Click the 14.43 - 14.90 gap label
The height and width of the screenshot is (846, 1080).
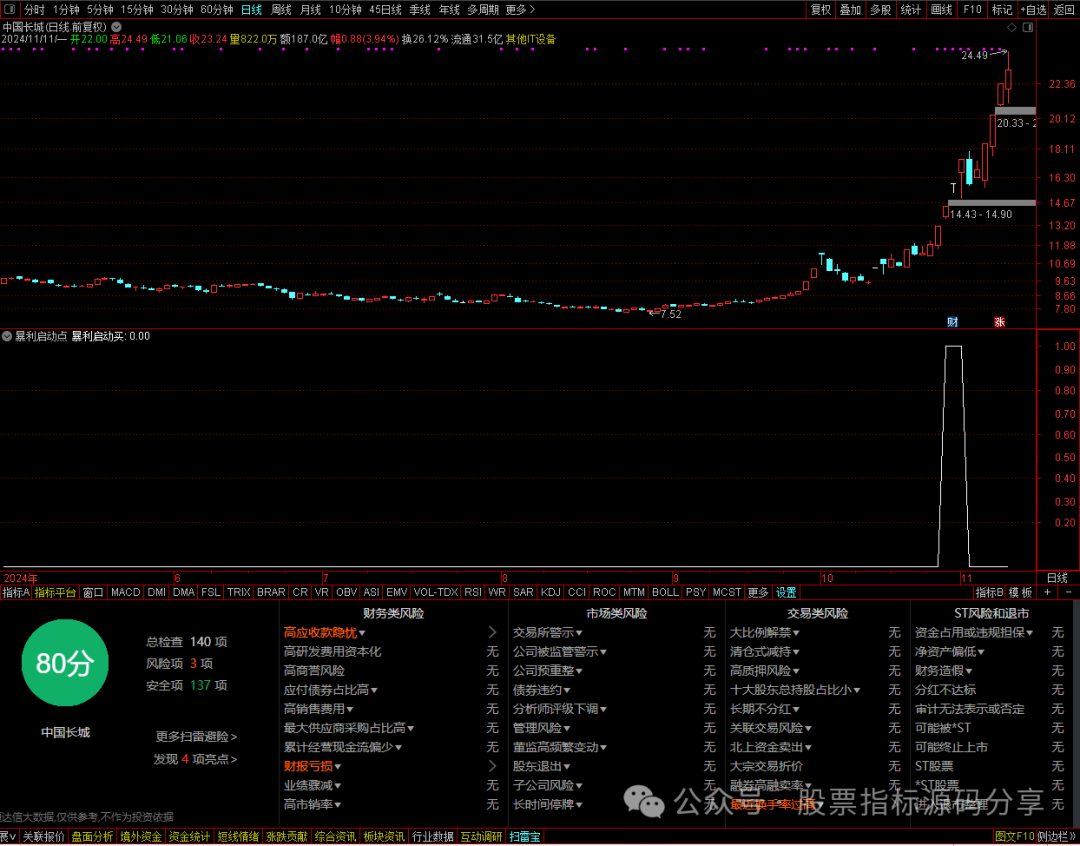pos(981,214)
